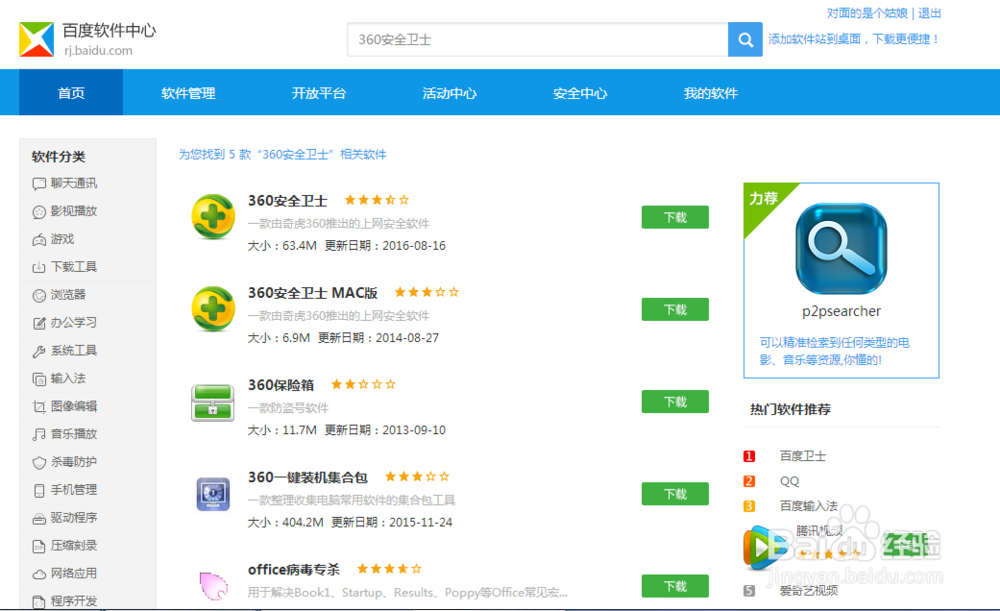Select the 杀毒防护 shield icon
Viewport: 1000px width, 611px height.
point(39,462)
